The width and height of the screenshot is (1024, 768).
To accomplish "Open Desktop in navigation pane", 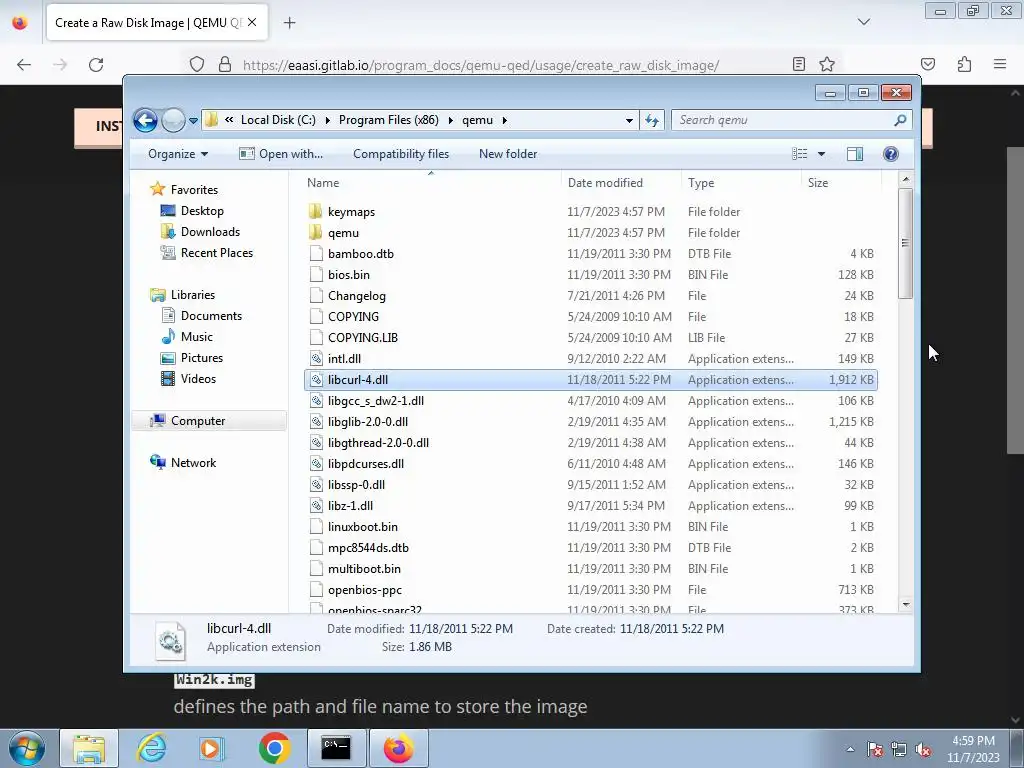I will coord(202,211).
